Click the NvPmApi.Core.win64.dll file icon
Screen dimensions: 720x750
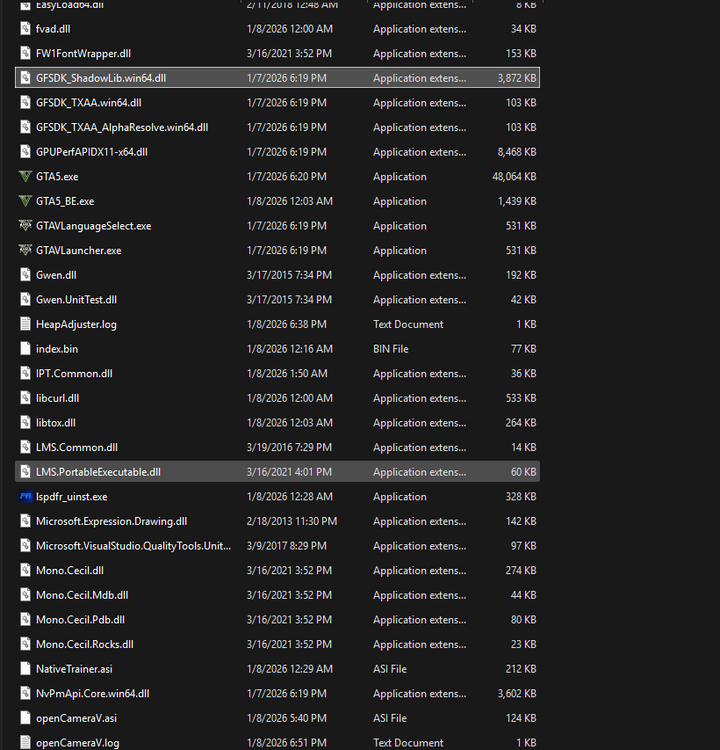point(25,694)
